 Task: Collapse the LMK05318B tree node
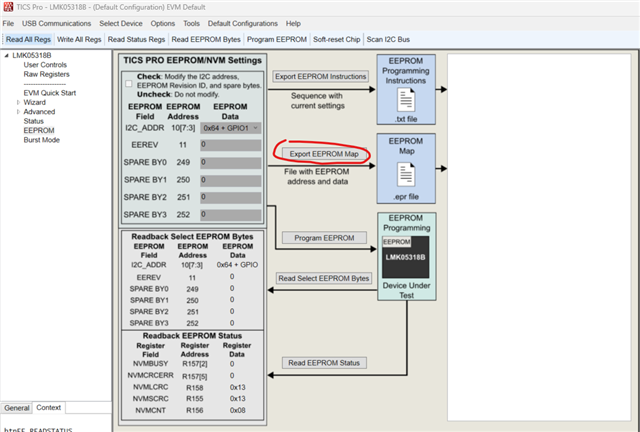pos(7,55)
